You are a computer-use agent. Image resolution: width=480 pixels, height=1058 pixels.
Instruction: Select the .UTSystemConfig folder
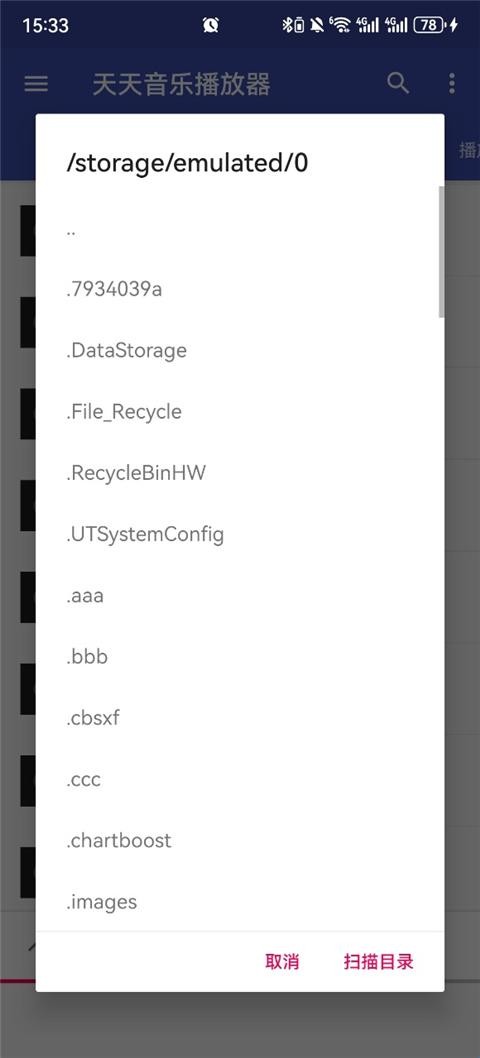pos(239,534)
